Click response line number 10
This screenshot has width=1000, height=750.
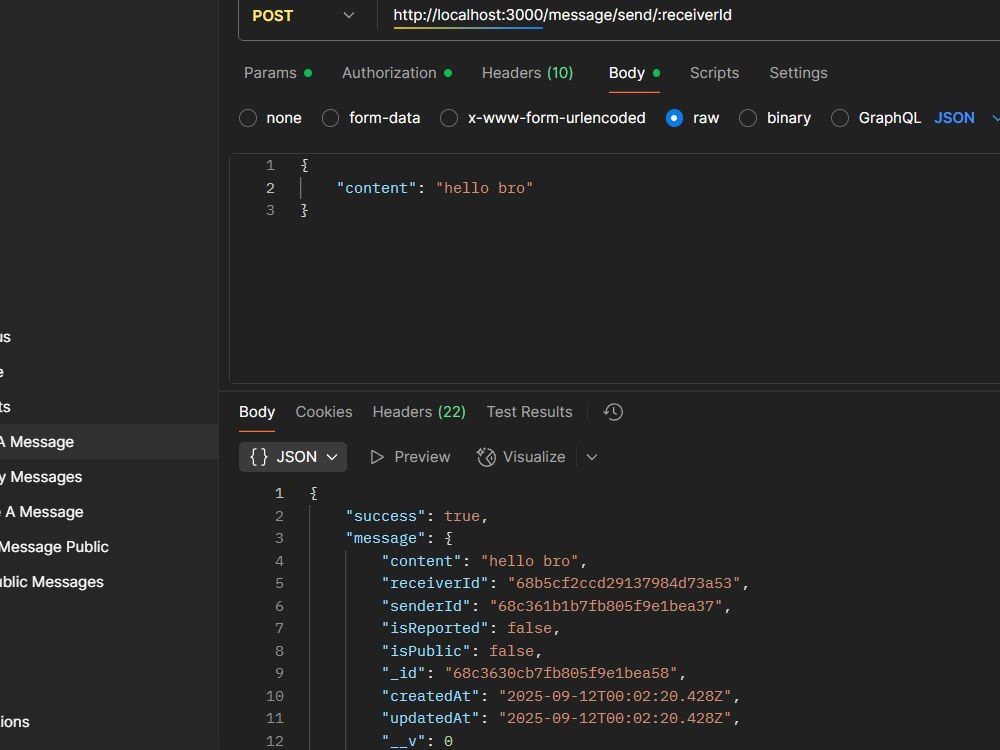(275, 696)
